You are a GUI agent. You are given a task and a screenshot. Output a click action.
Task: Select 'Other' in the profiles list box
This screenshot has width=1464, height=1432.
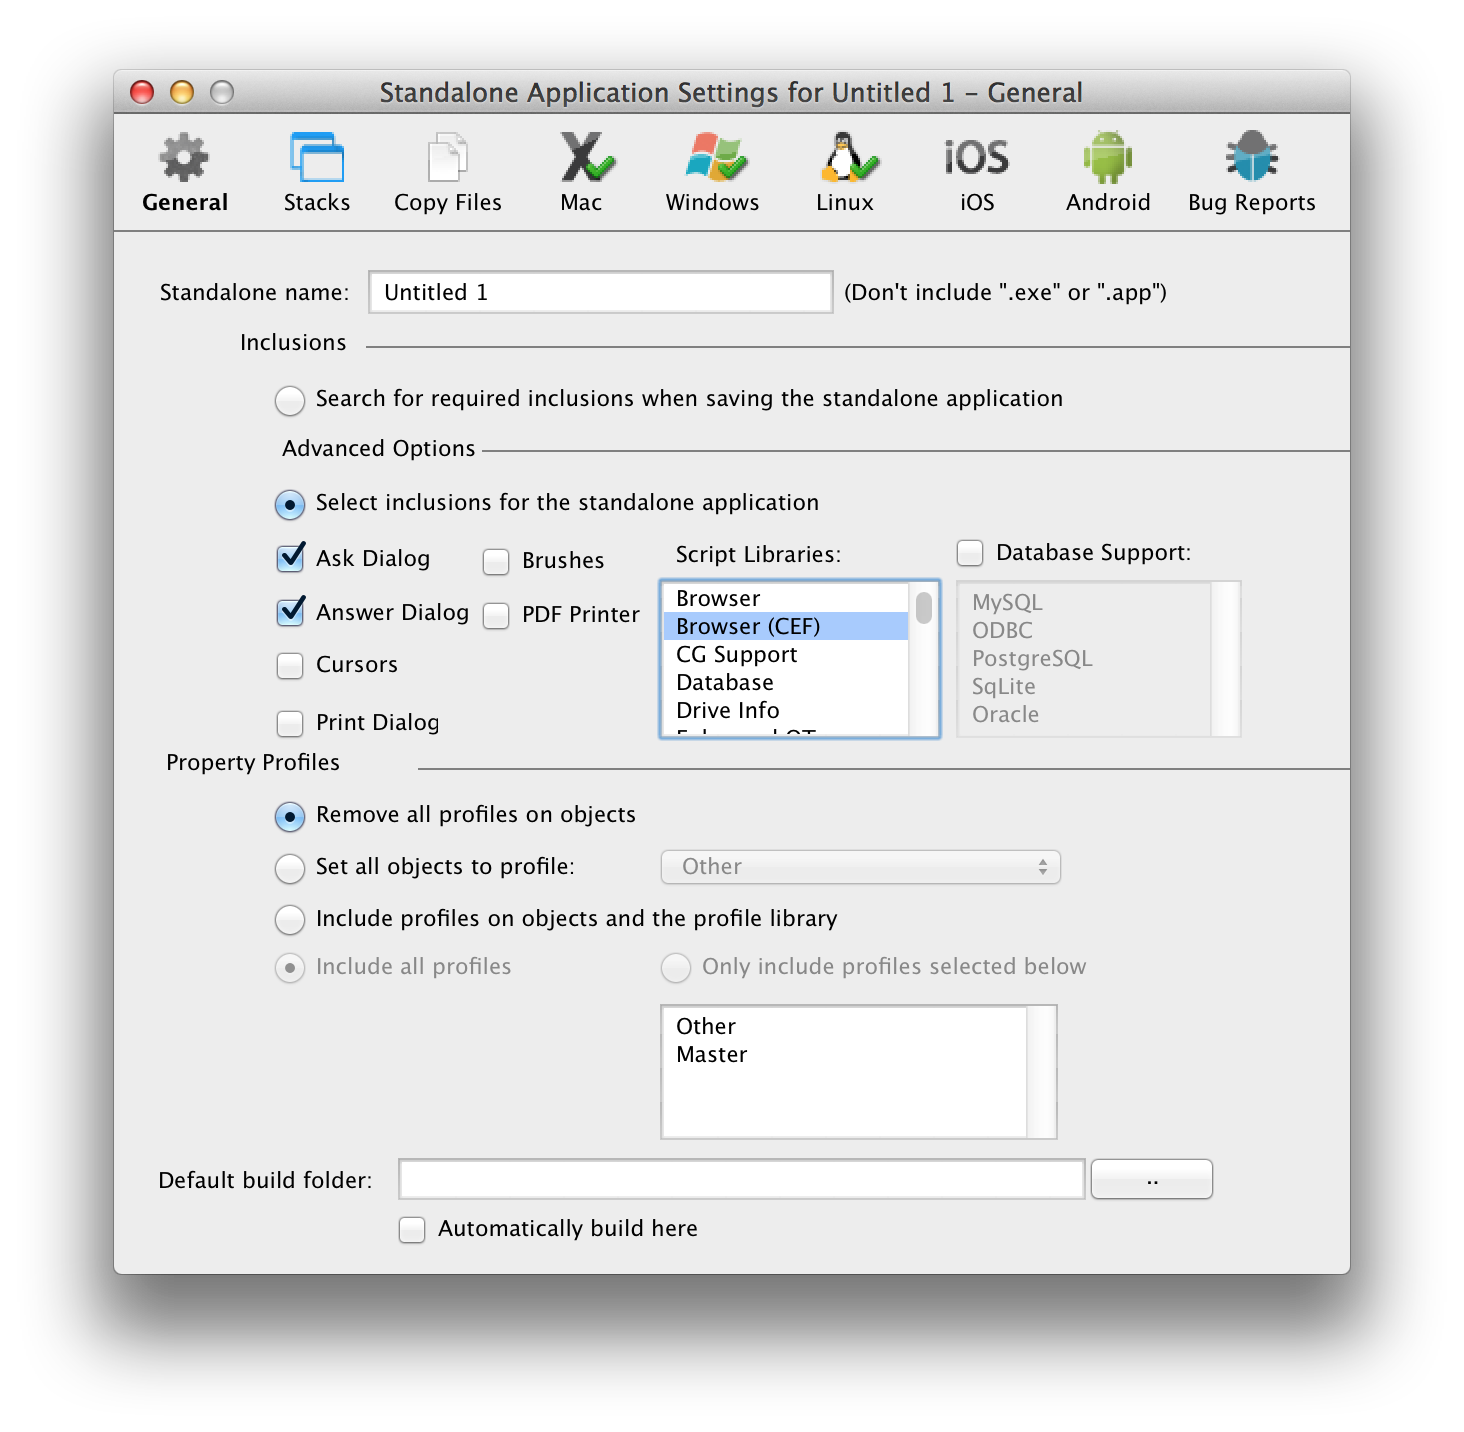point(845,1026)
